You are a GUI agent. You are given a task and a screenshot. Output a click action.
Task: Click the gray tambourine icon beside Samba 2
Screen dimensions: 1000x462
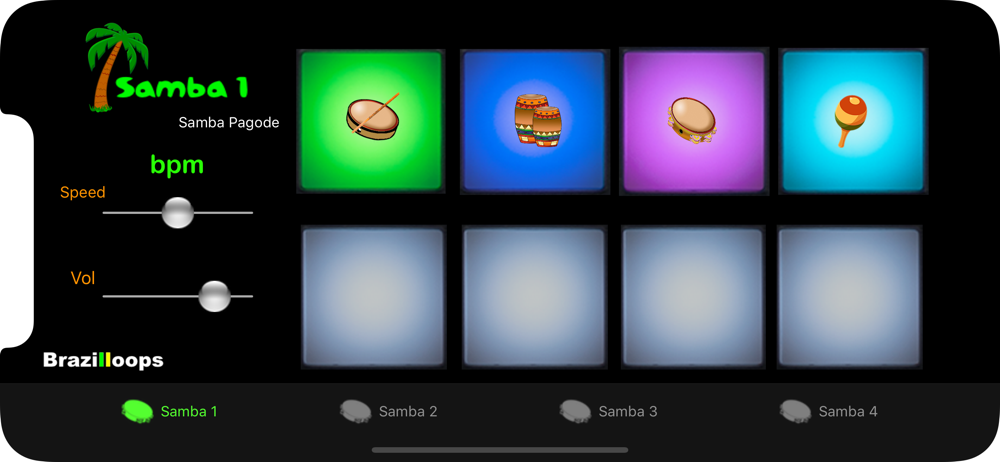point(355,412)
